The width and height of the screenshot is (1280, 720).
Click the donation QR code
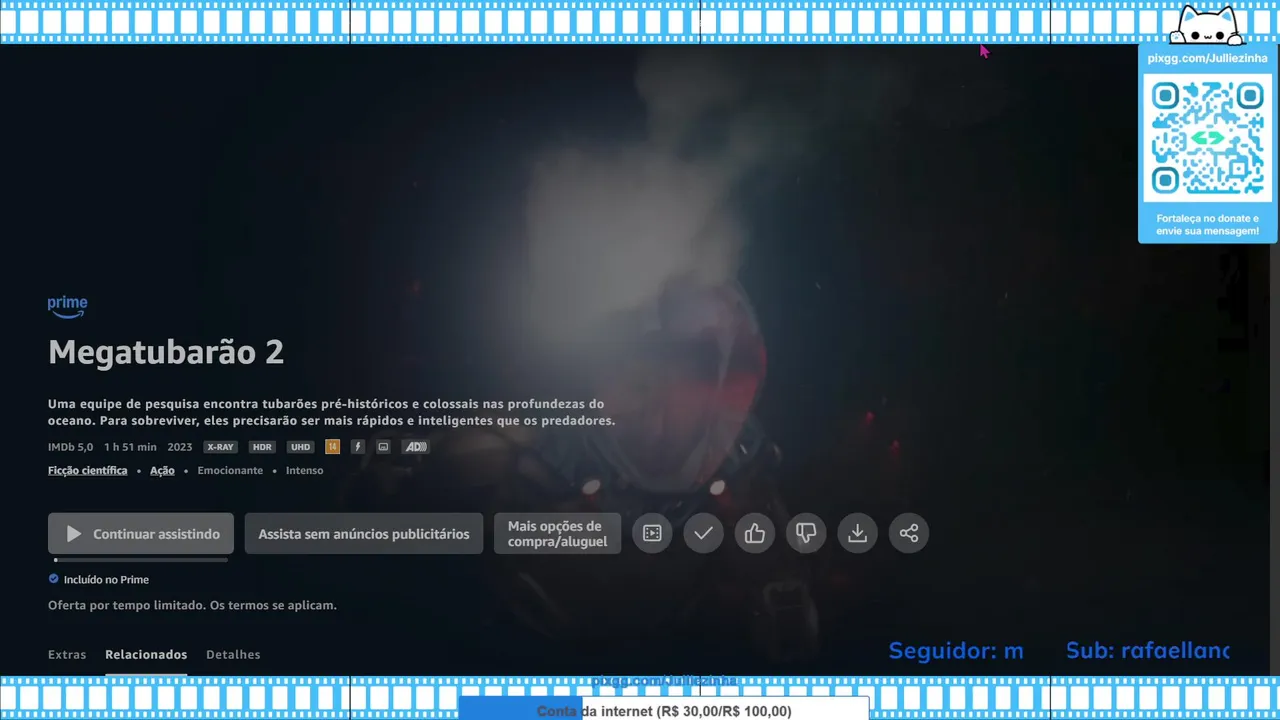point(1207,138)
